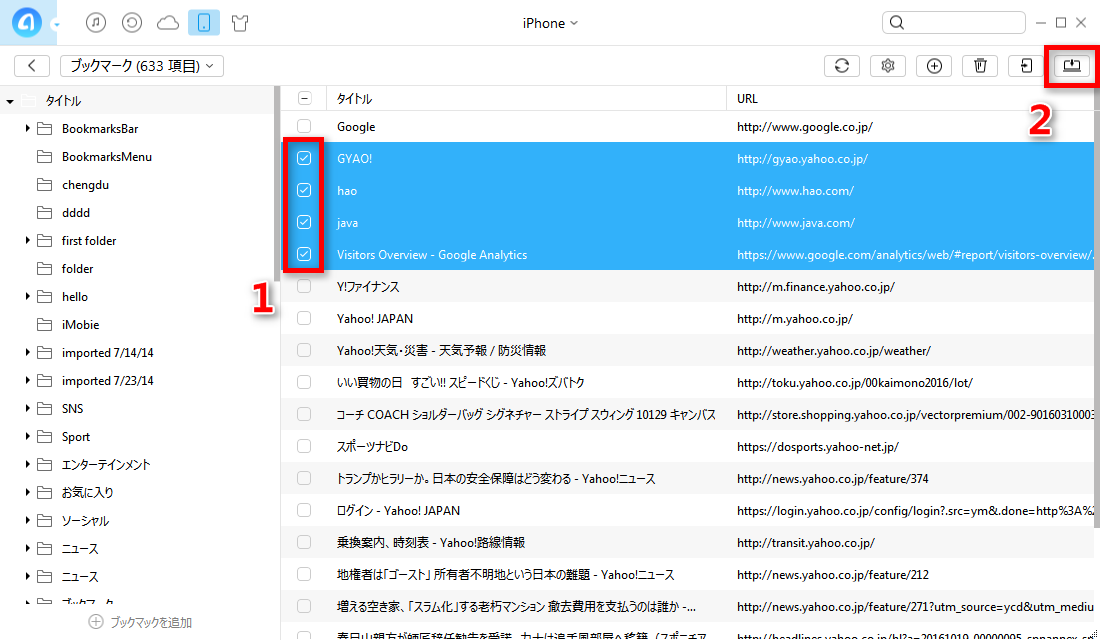
Task: Select the Yahoo!天気・災害 bookmark row
Action: [x=687, y=350]
